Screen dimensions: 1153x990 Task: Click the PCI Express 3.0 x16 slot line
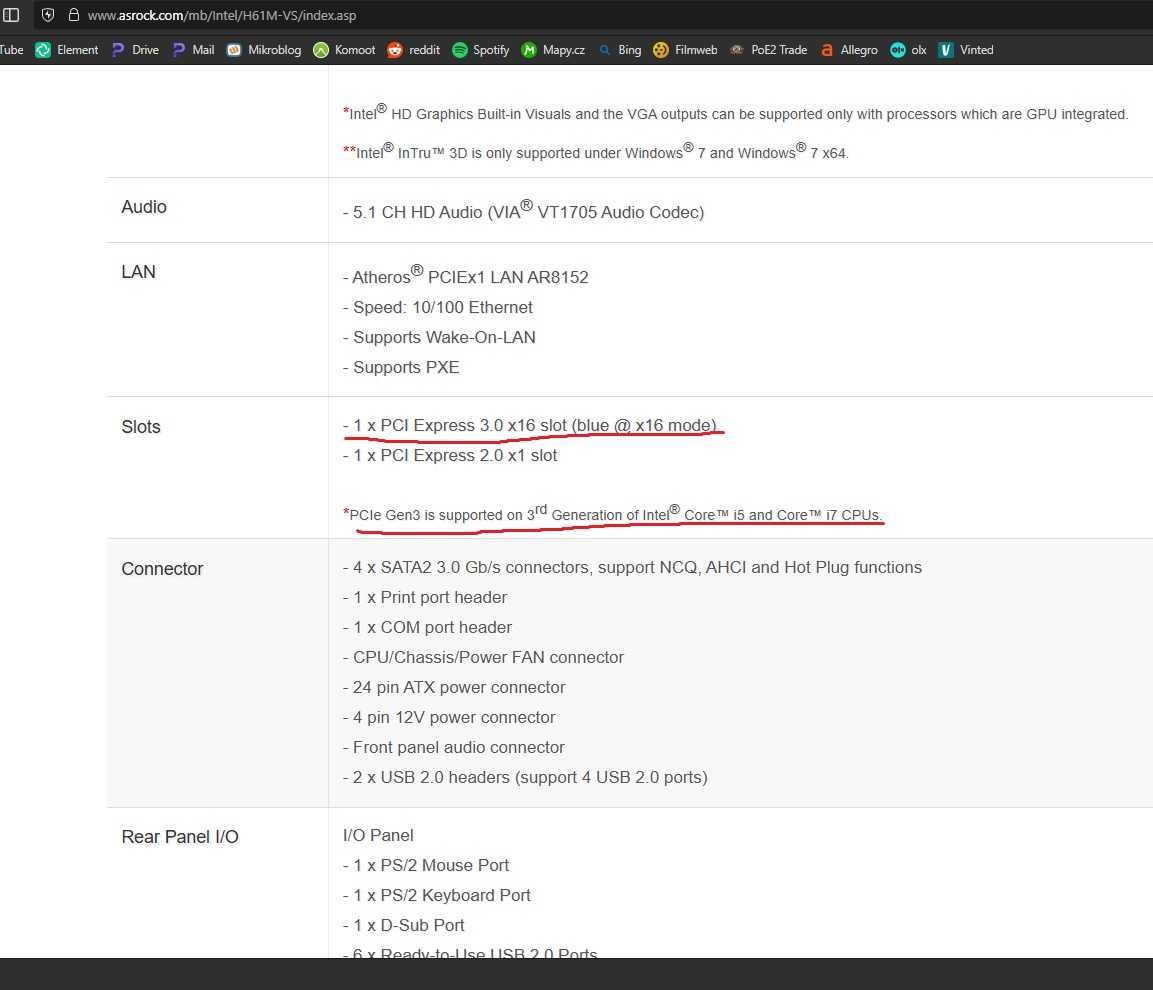(x=529, y=425)
